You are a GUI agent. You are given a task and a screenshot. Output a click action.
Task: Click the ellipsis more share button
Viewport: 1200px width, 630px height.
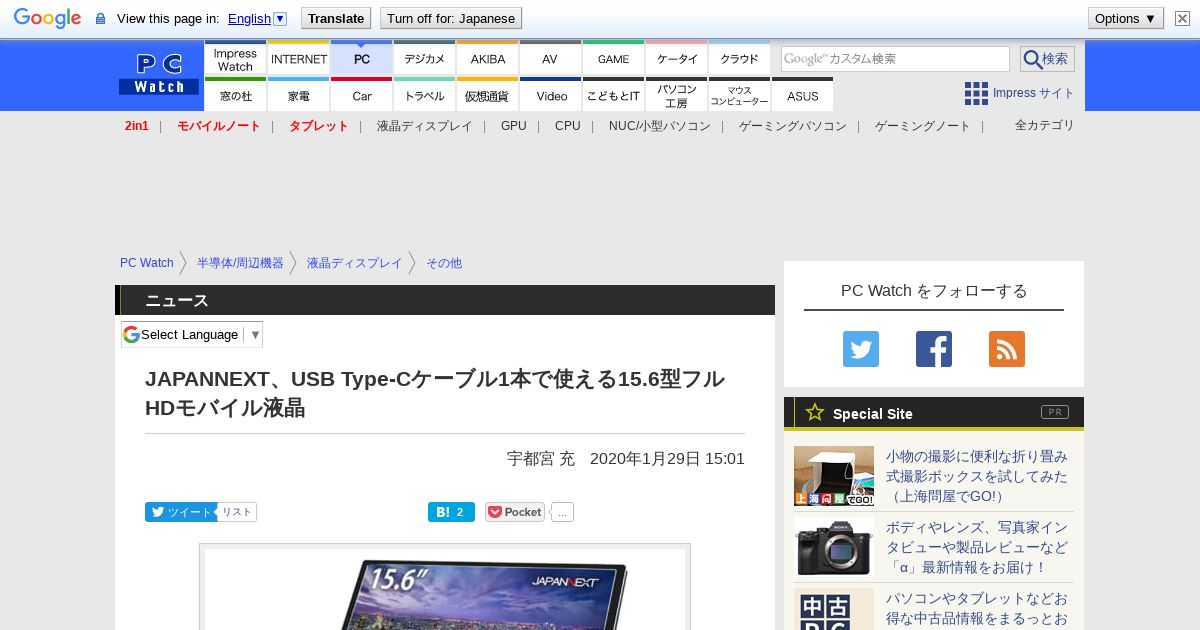click(562, 512)
